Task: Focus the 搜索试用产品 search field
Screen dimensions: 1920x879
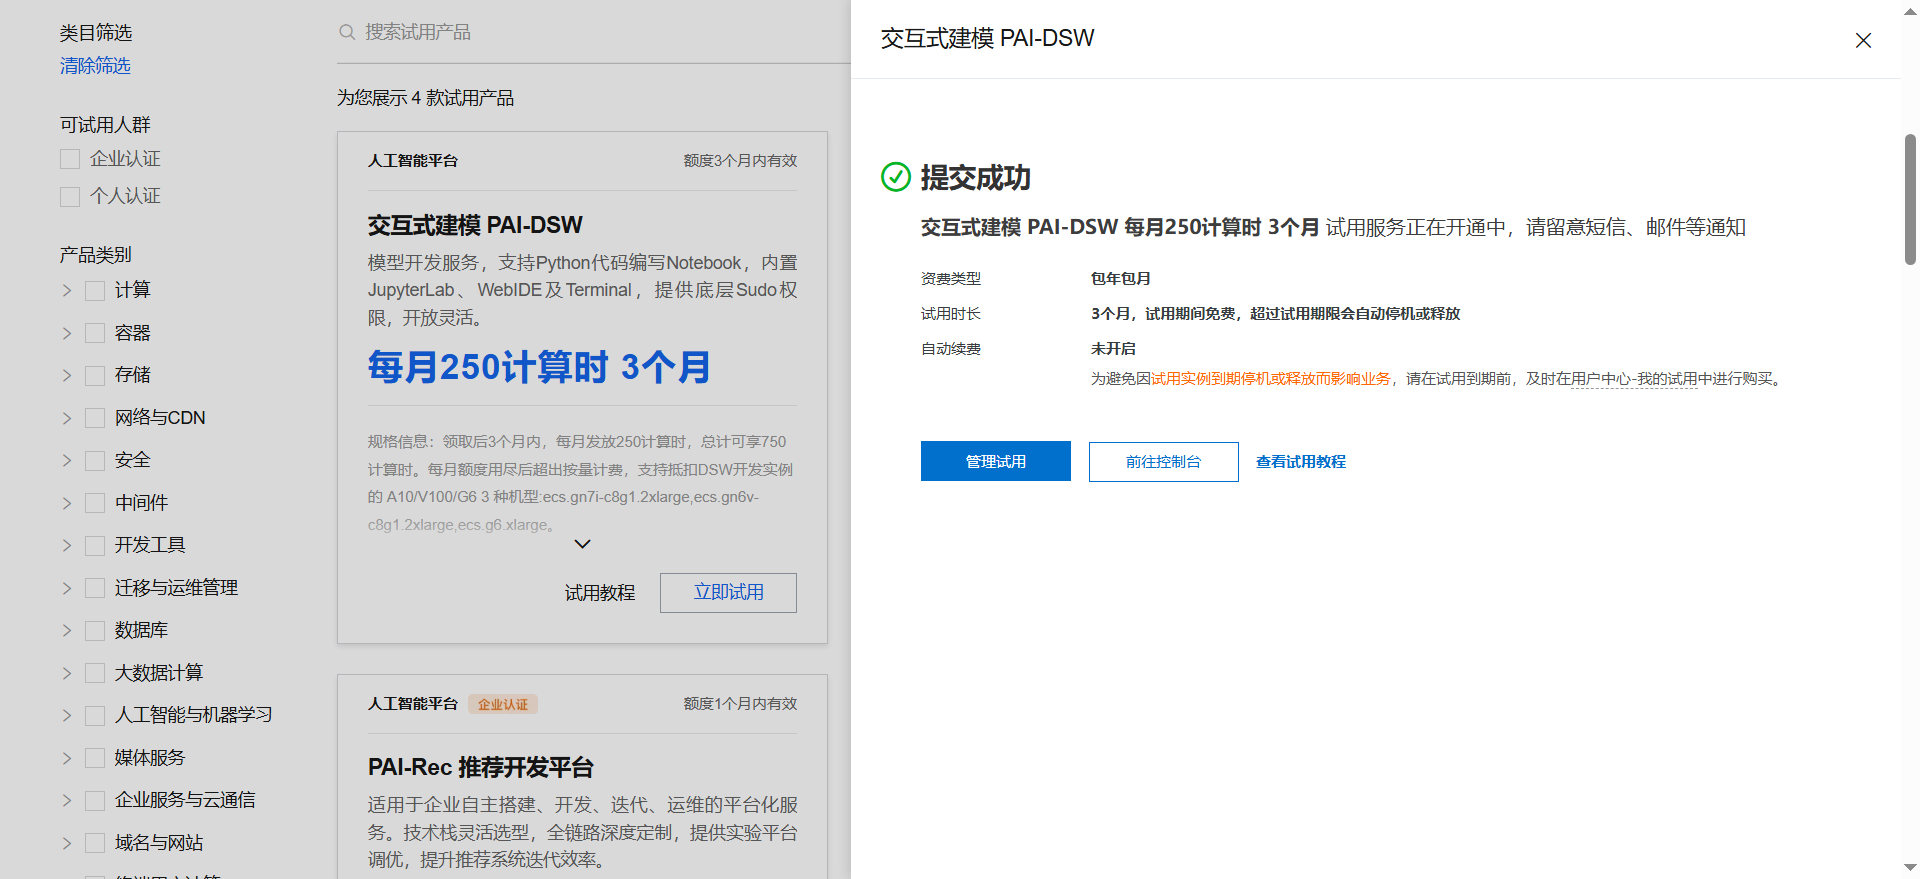Action: [x=594, y=32]
